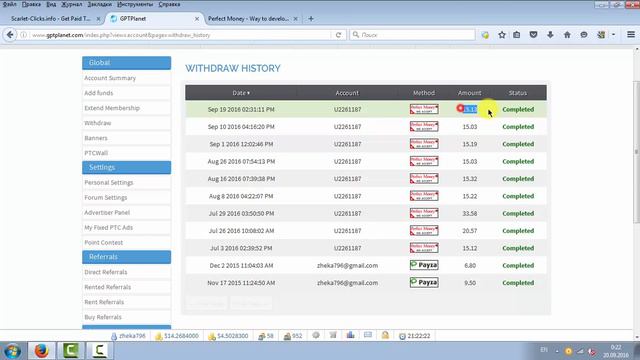Click the envelope messages icon in status bar

pyautogui.click(x=368, y=336)
